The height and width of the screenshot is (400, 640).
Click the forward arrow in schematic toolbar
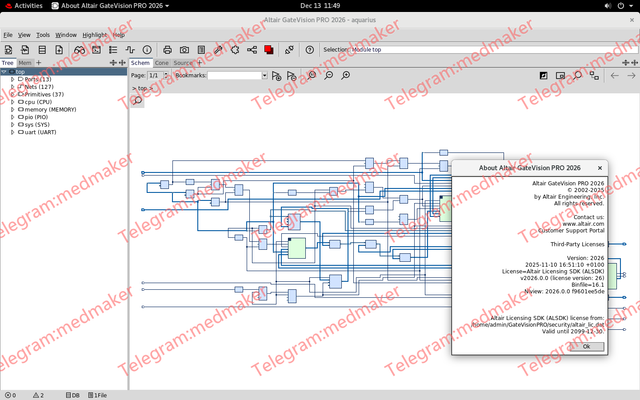click(x=631, y=76)
